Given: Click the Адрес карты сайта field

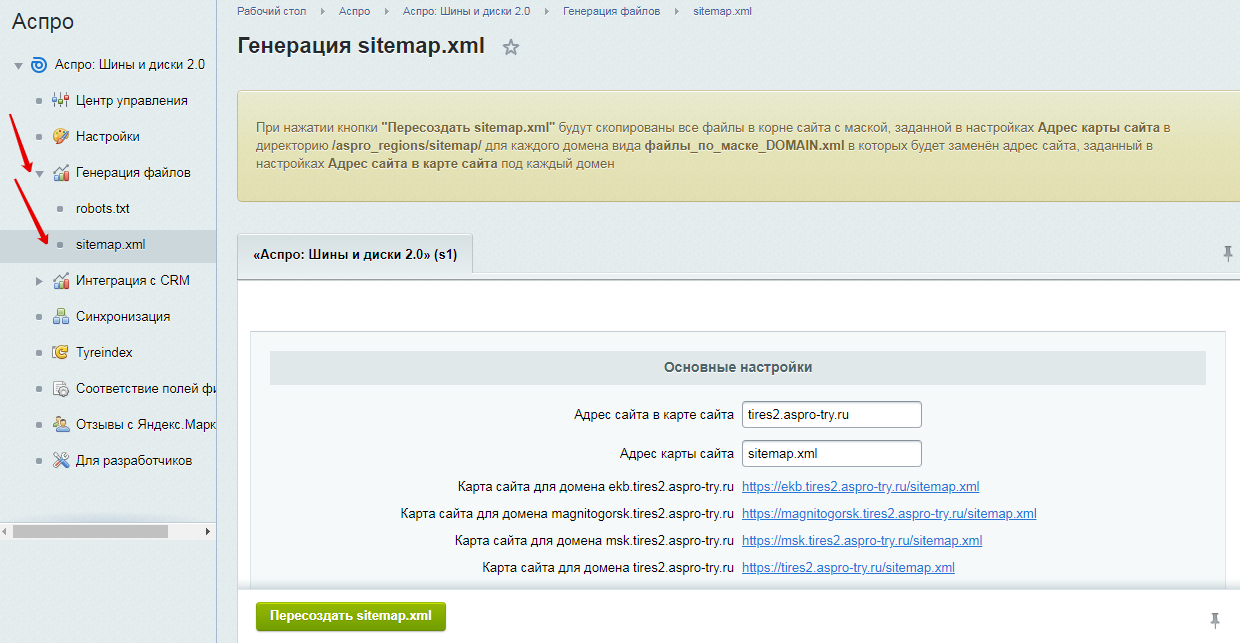Looking at the screenshot, I should coord(831,454).
